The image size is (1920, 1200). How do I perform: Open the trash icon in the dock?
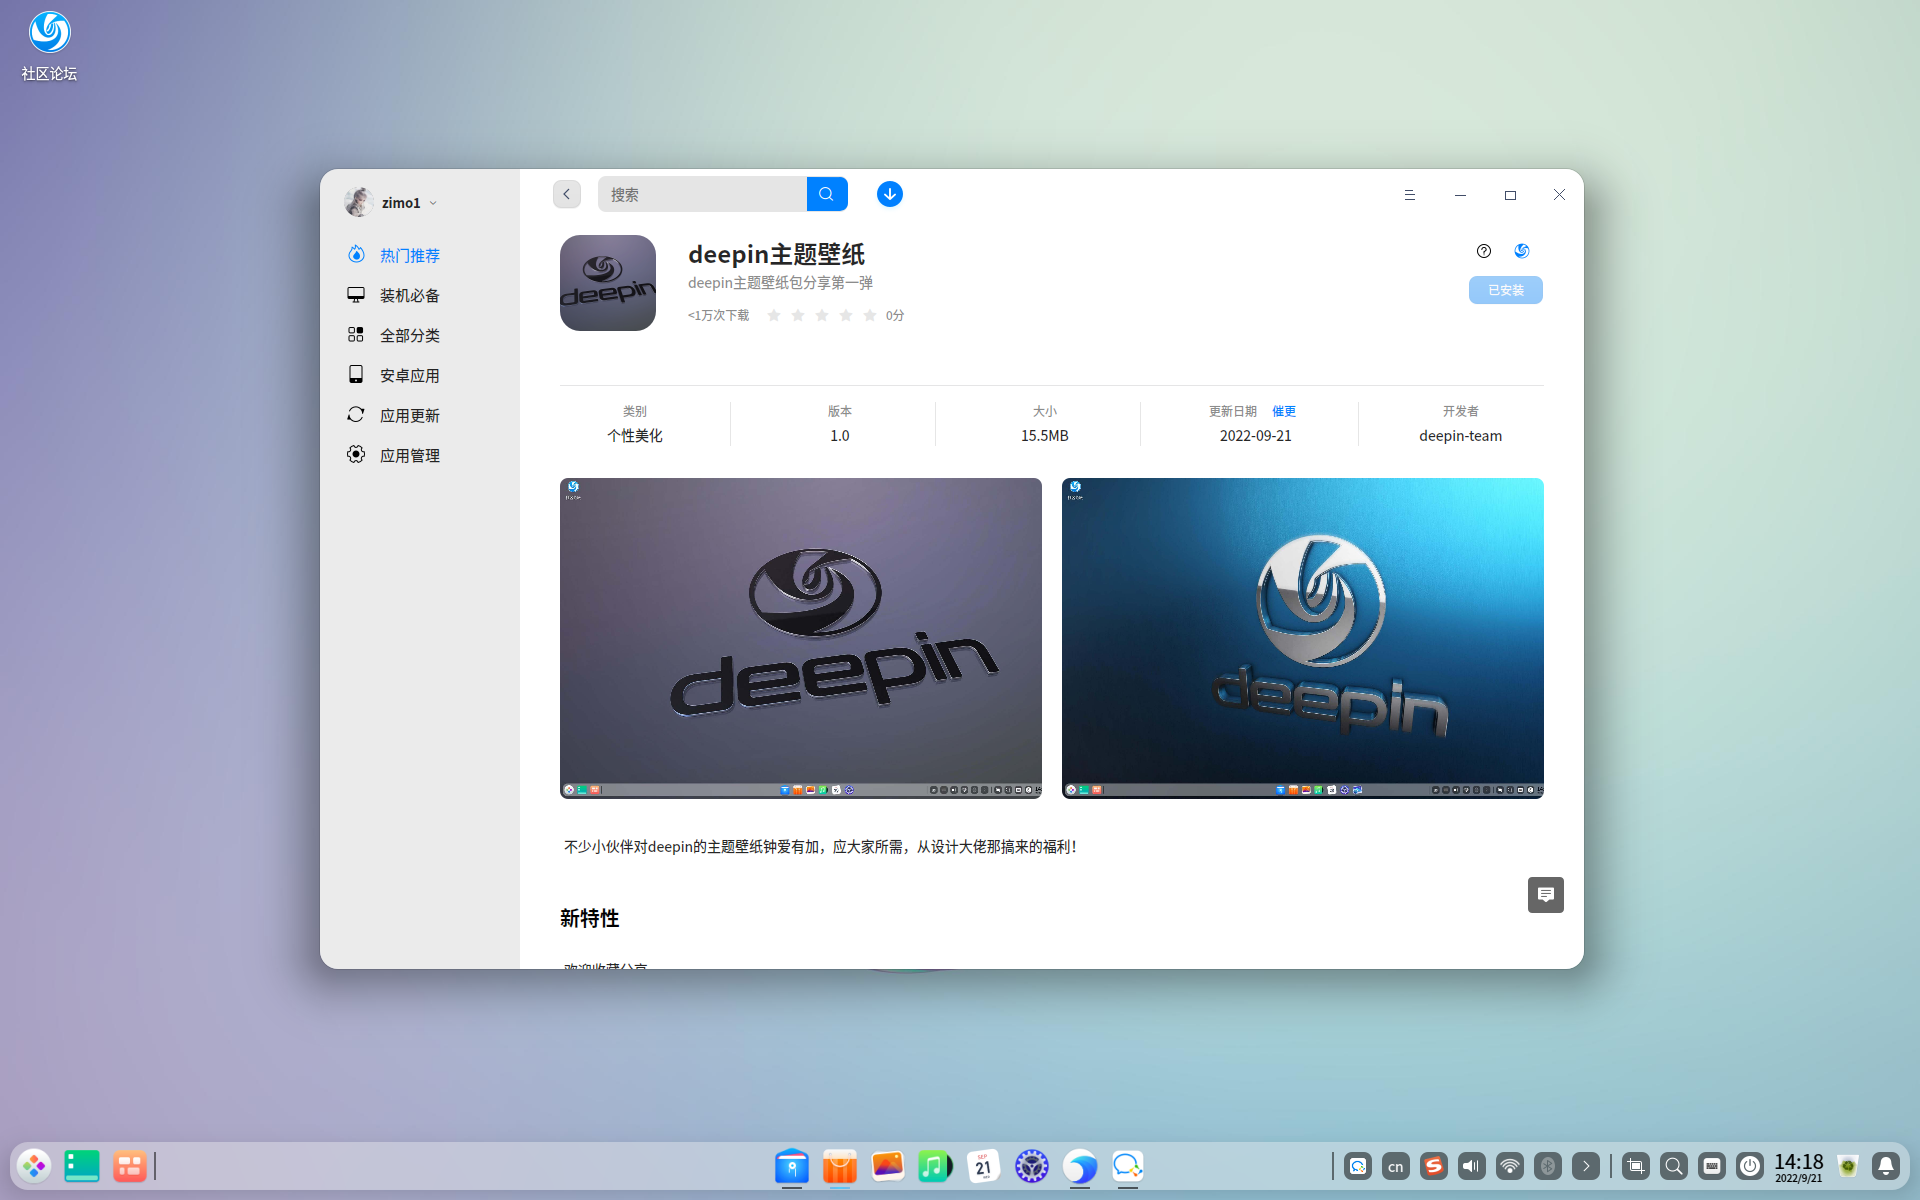tap(1848, 1166)
